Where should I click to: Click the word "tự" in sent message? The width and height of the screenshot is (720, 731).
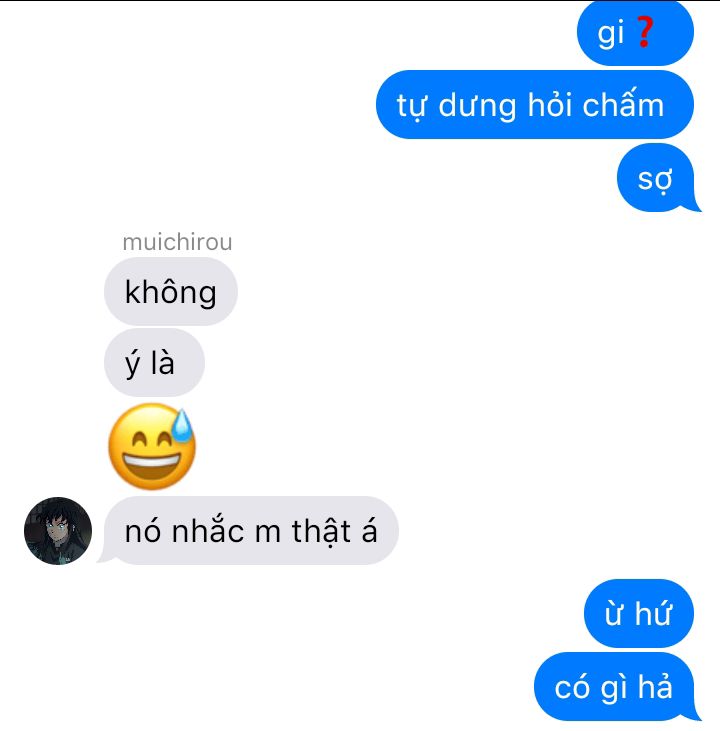click(411, 106)
